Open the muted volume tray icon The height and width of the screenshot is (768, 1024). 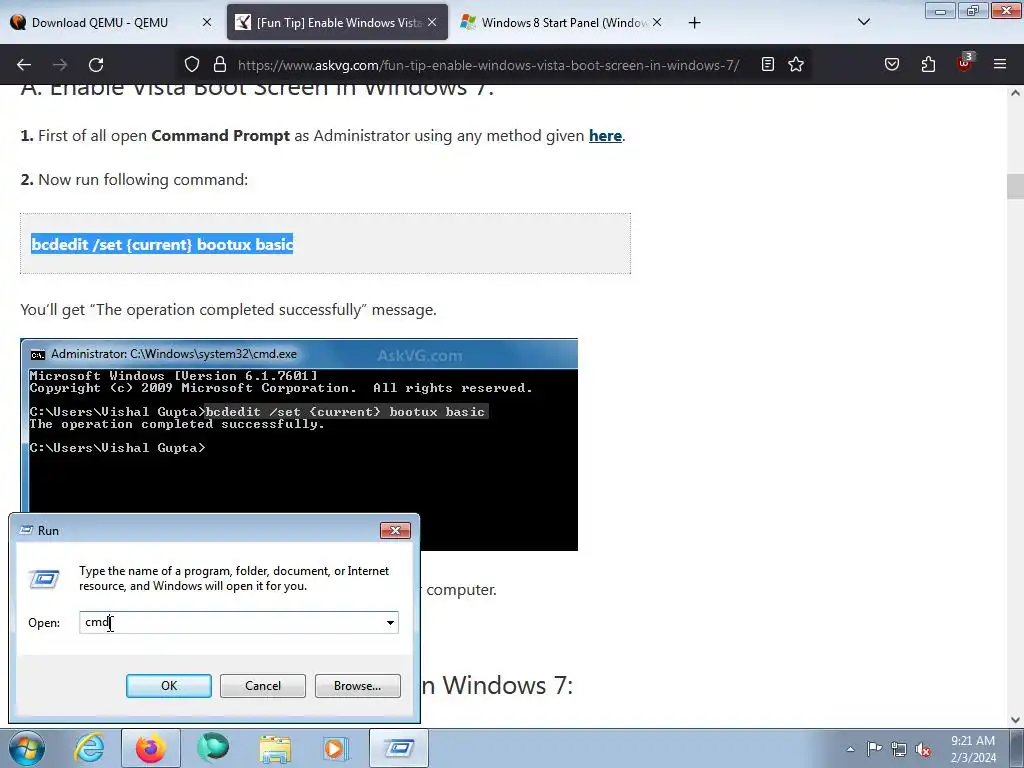pos(923,749)
